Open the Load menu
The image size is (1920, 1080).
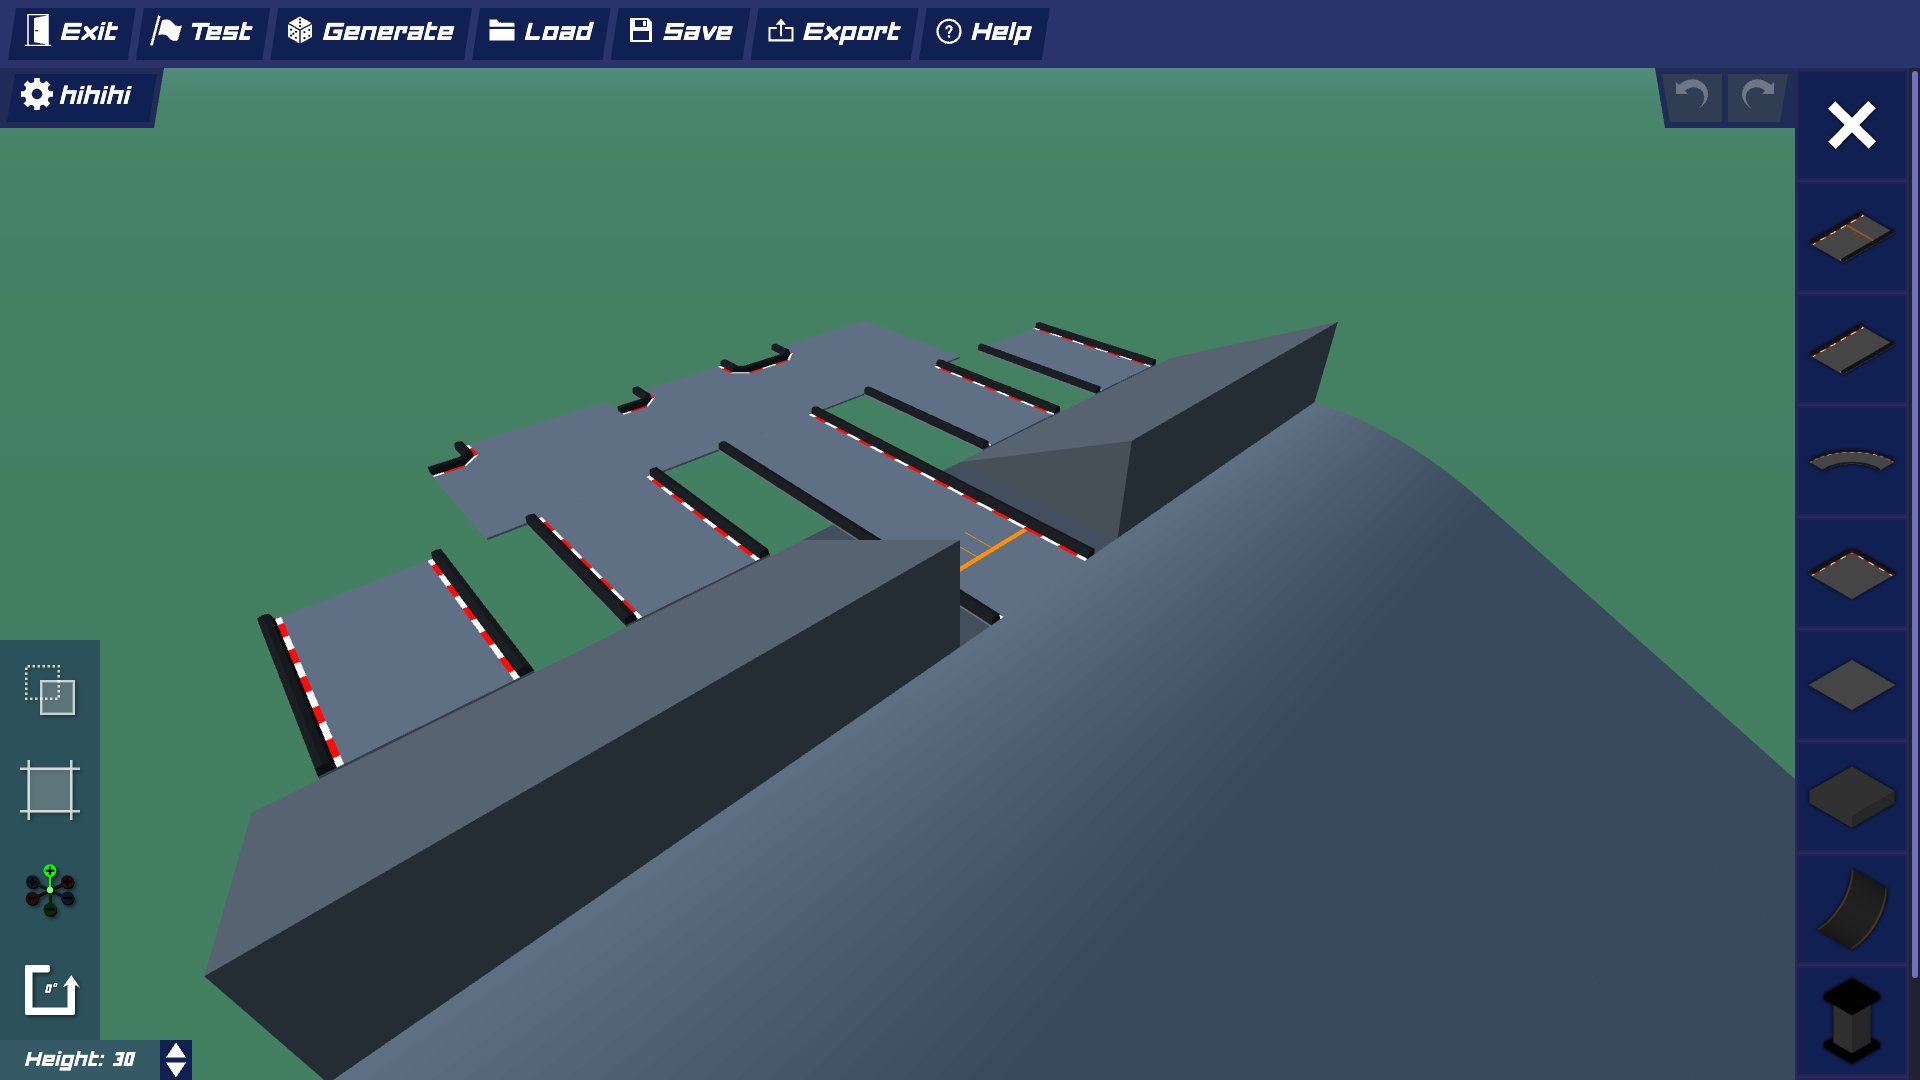[x=541, y=32]
